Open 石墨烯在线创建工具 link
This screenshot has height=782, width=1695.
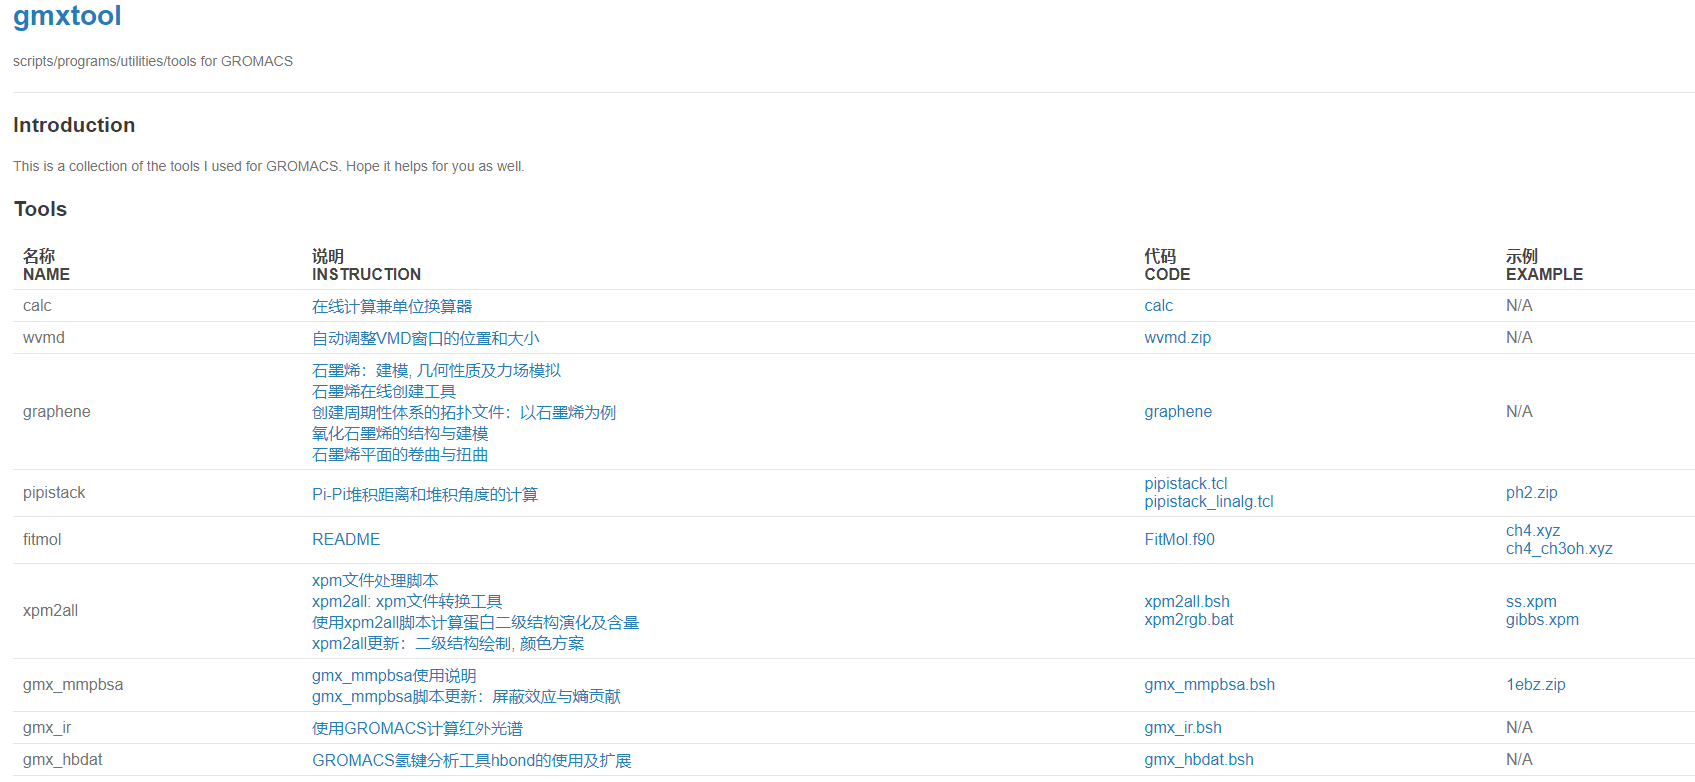point(384,391)
